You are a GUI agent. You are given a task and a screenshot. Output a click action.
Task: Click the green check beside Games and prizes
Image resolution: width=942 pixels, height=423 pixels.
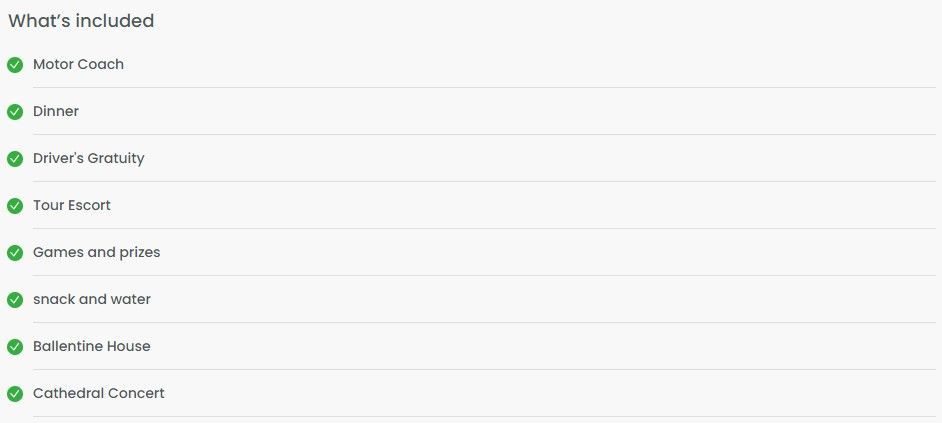(15, 253)
